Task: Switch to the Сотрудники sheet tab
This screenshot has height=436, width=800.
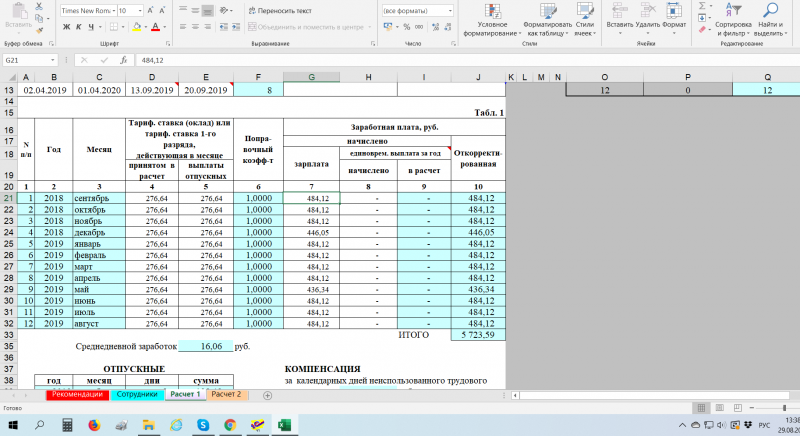Action: 136,395
